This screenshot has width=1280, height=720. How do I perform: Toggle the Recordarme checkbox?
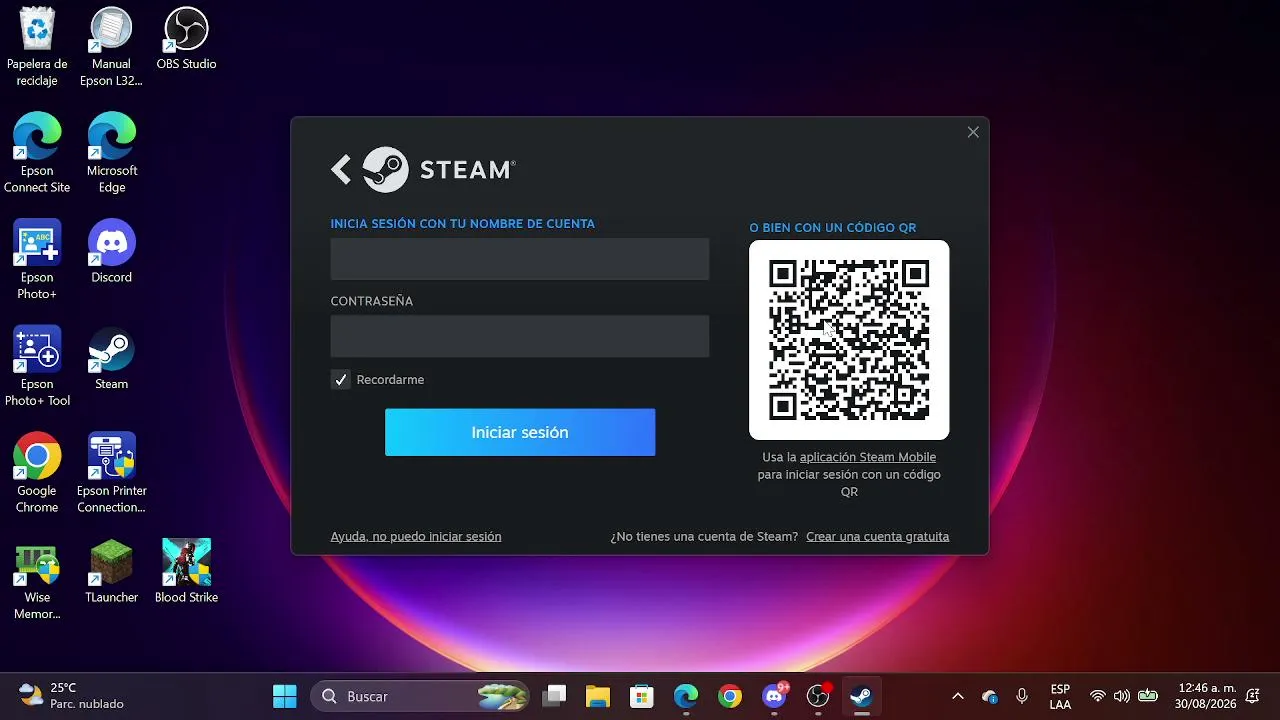point(341,380)
